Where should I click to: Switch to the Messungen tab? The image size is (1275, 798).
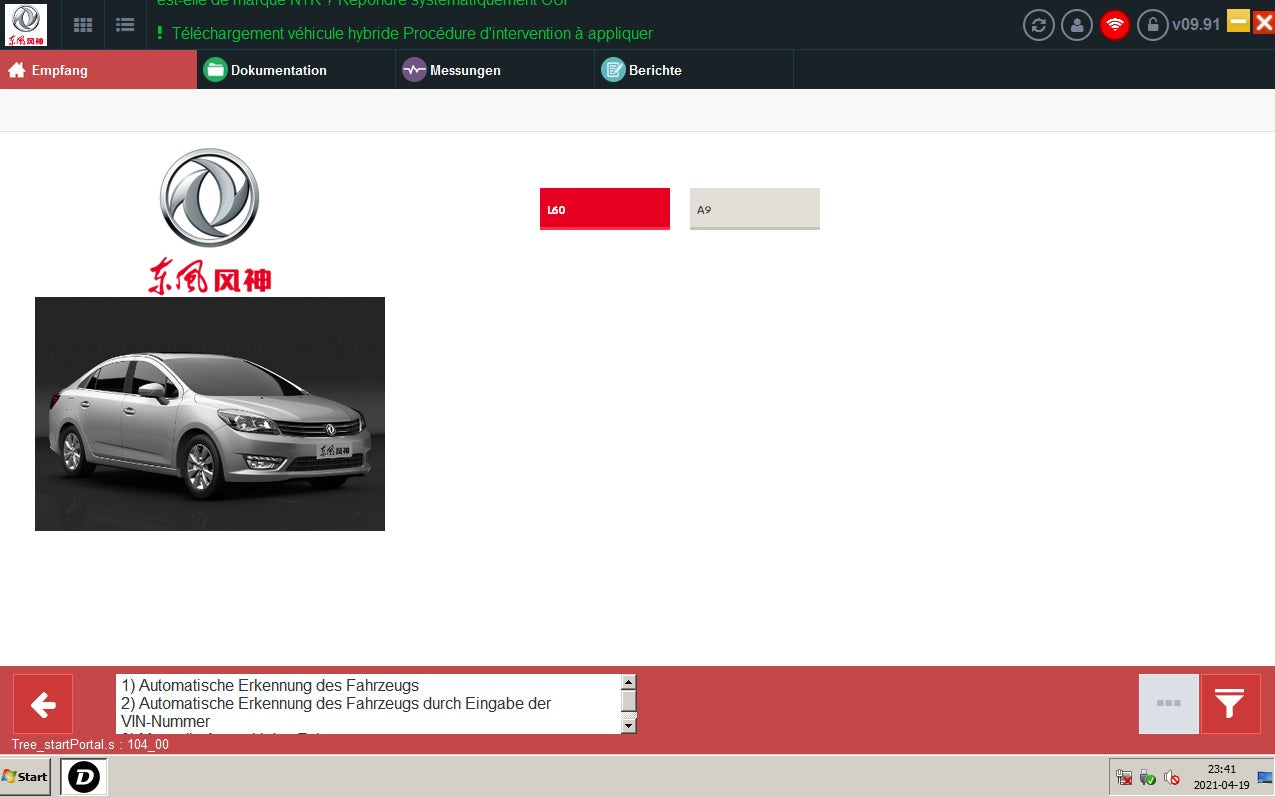(495, 70)
